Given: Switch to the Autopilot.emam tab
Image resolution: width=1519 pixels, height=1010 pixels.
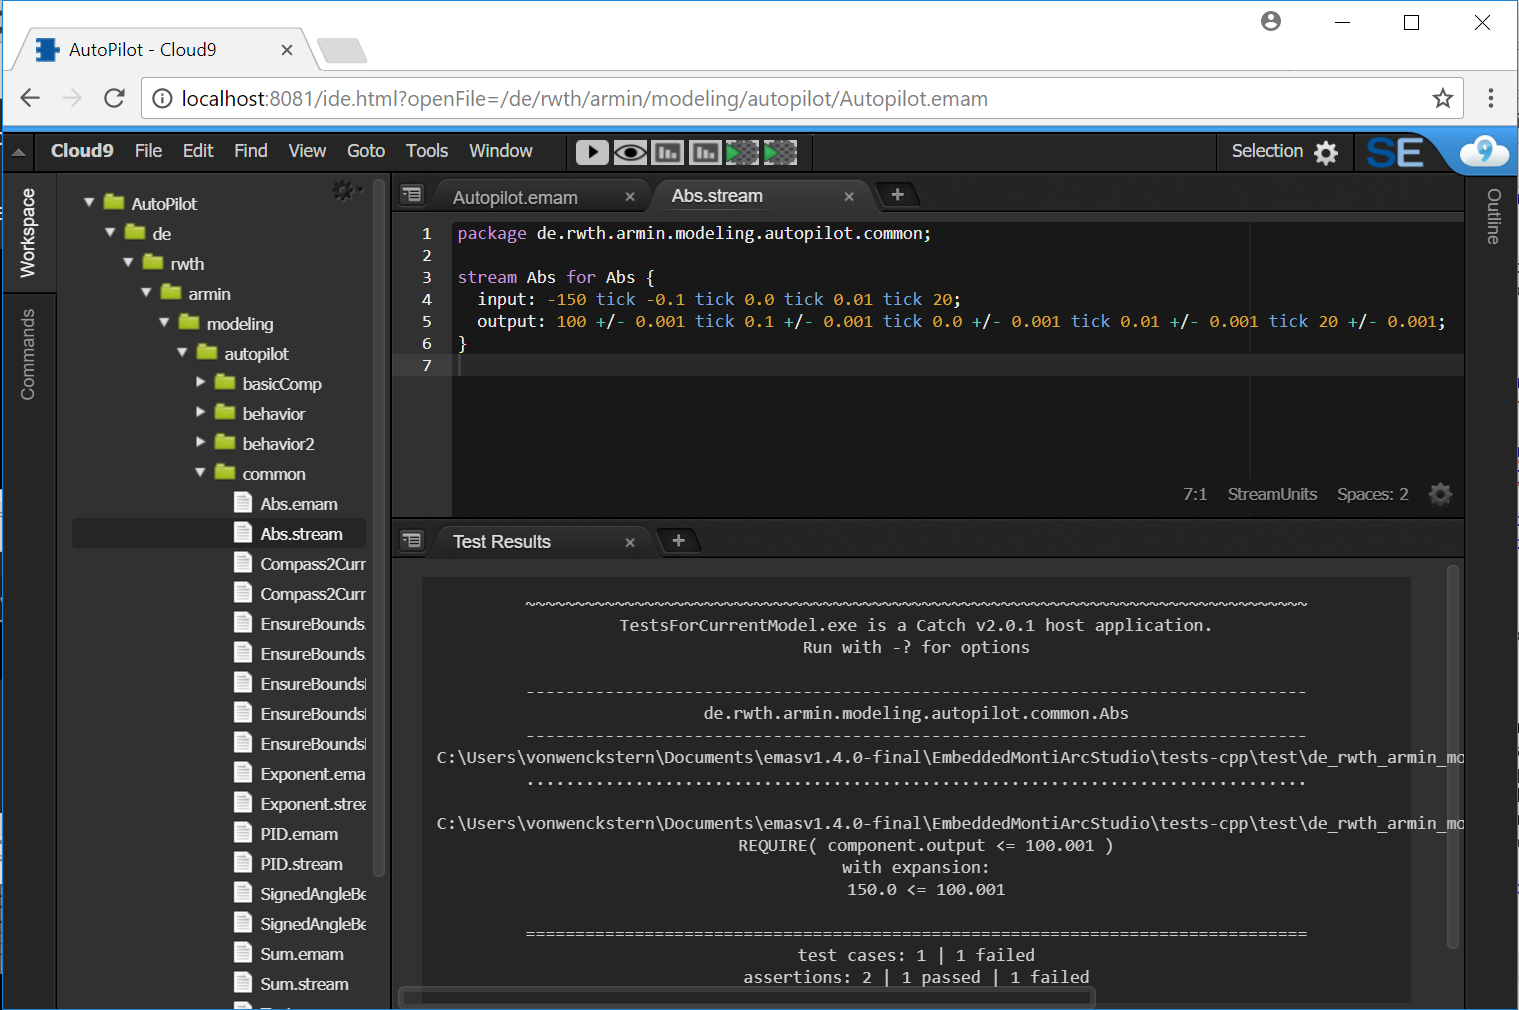Looking at the screenshot, I should [515, 197].
